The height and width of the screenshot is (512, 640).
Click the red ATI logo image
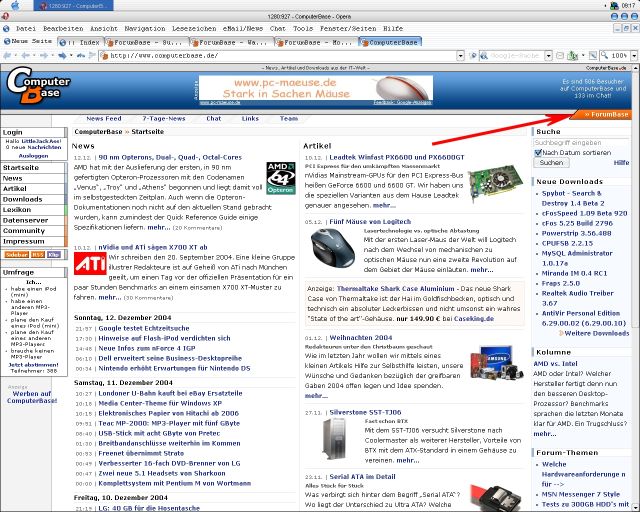[90, 263]
